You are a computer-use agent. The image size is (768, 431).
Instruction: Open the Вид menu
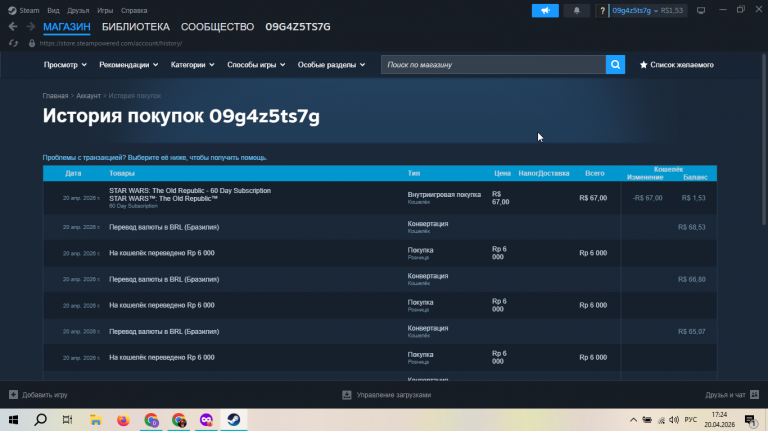click(x=53, y=10)
